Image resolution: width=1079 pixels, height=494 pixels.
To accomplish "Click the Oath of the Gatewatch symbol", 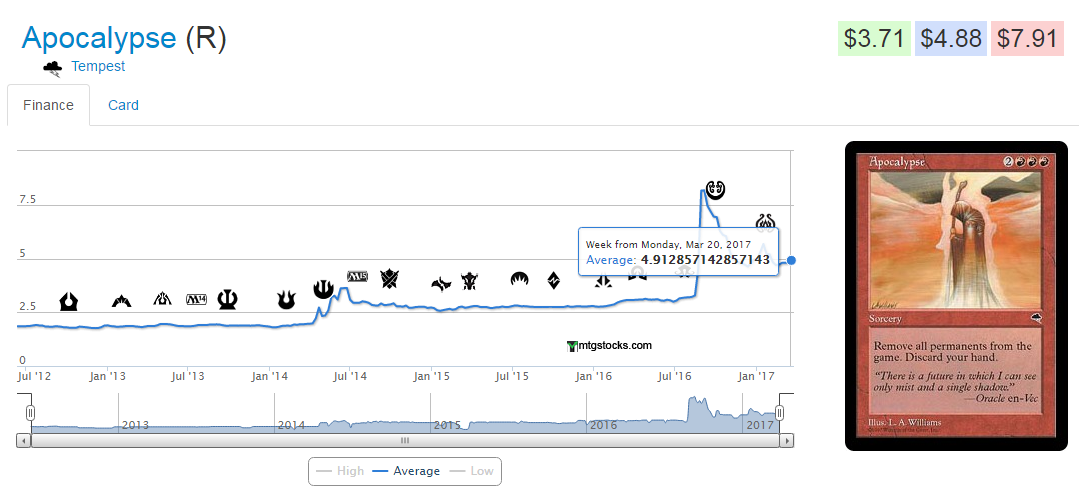I will point(603,281).
